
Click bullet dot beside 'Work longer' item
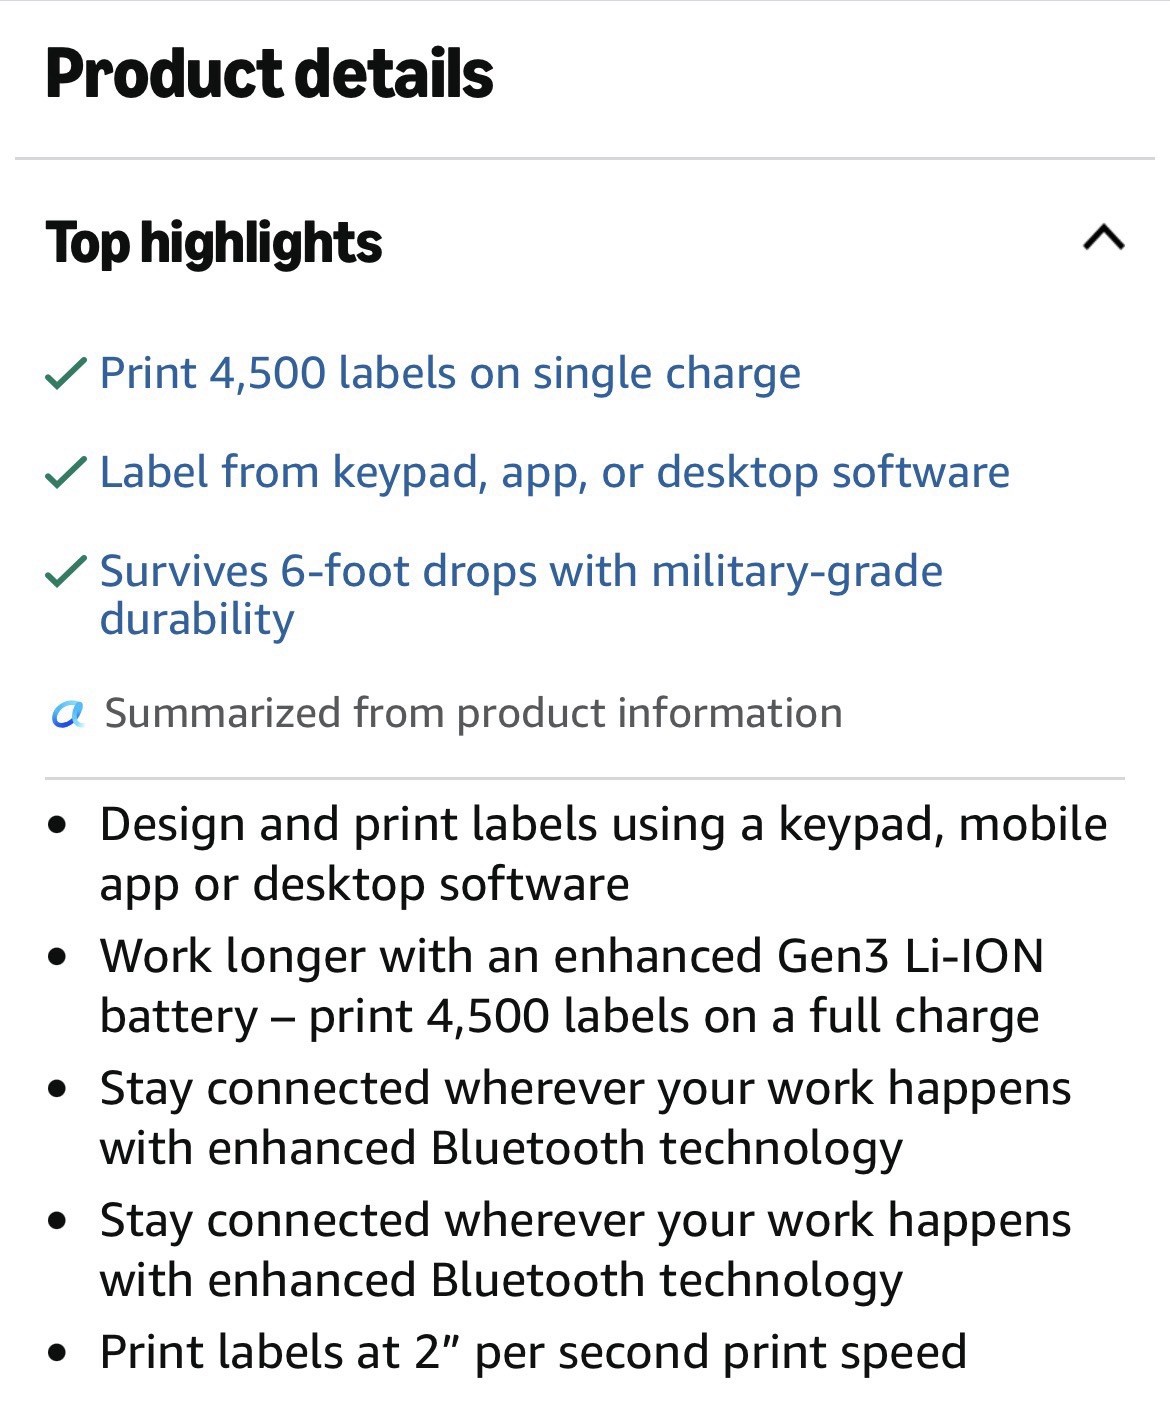58,958
